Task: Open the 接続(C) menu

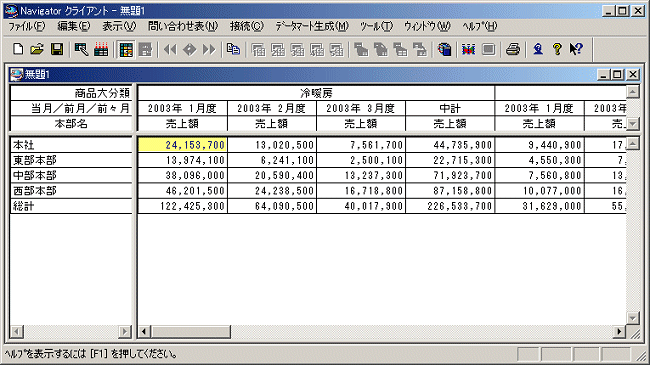Action: (247, 27)
